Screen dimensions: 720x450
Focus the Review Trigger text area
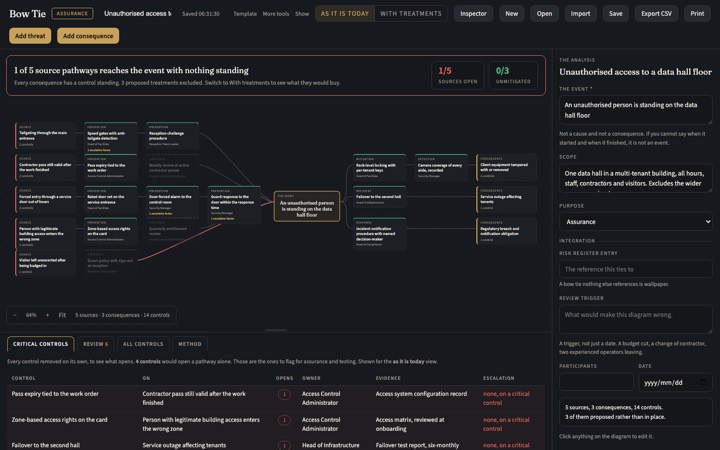pos(636,320)
